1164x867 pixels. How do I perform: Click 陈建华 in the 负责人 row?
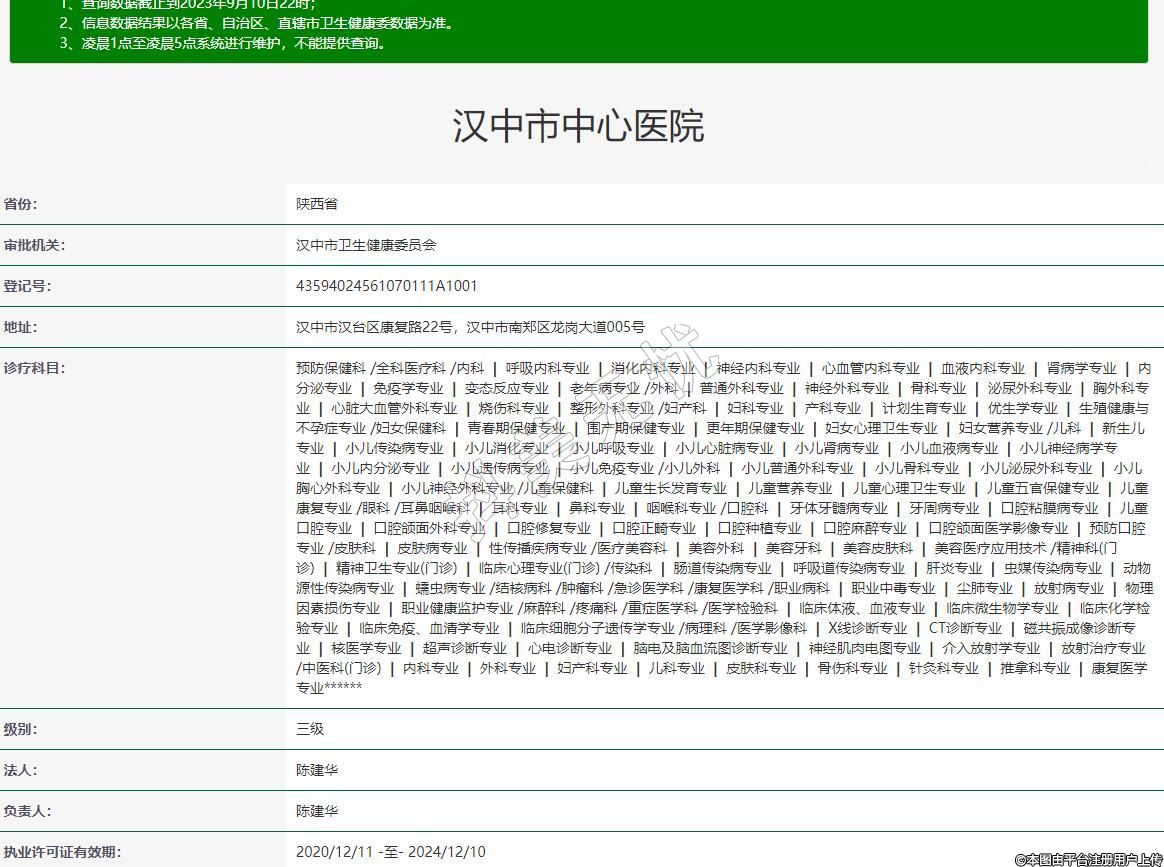tap(317, 811)
